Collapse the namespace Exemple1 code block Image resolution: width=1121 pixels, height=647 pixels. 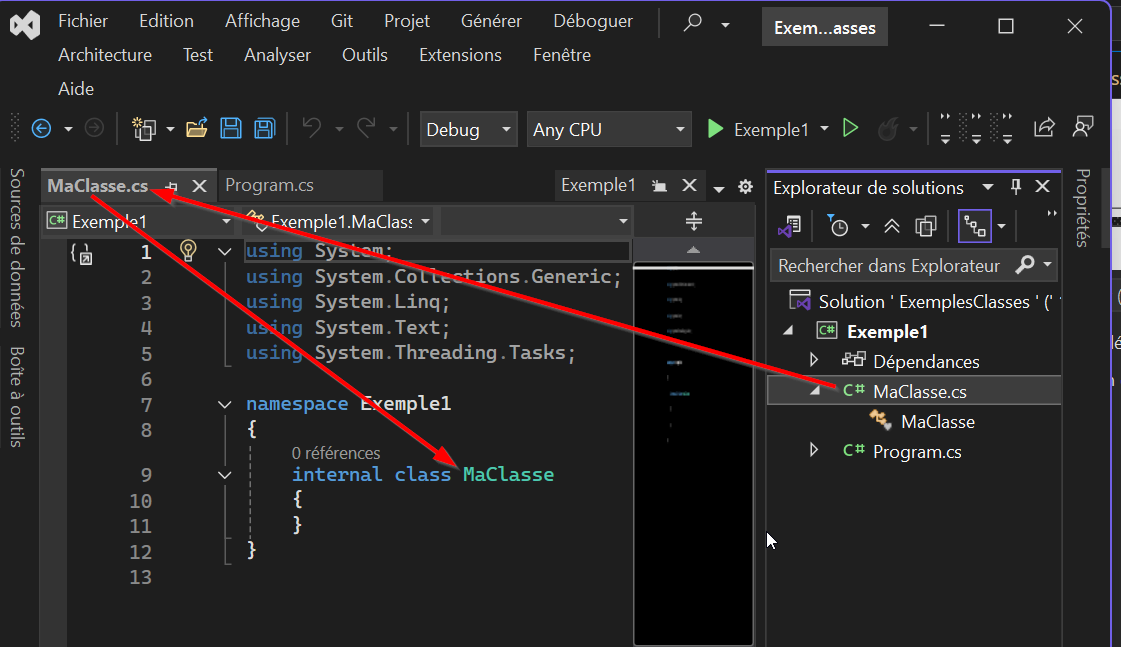tap(224, 404)
